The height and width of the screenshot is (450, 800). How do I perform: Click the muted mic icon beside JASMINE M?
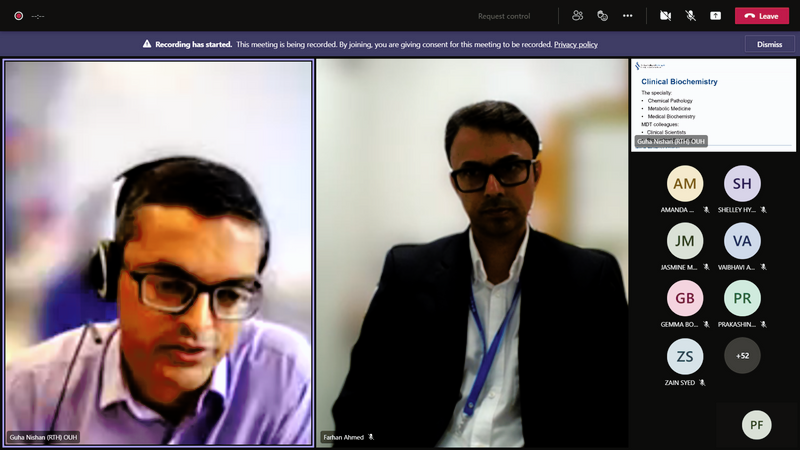coord(706,267)
